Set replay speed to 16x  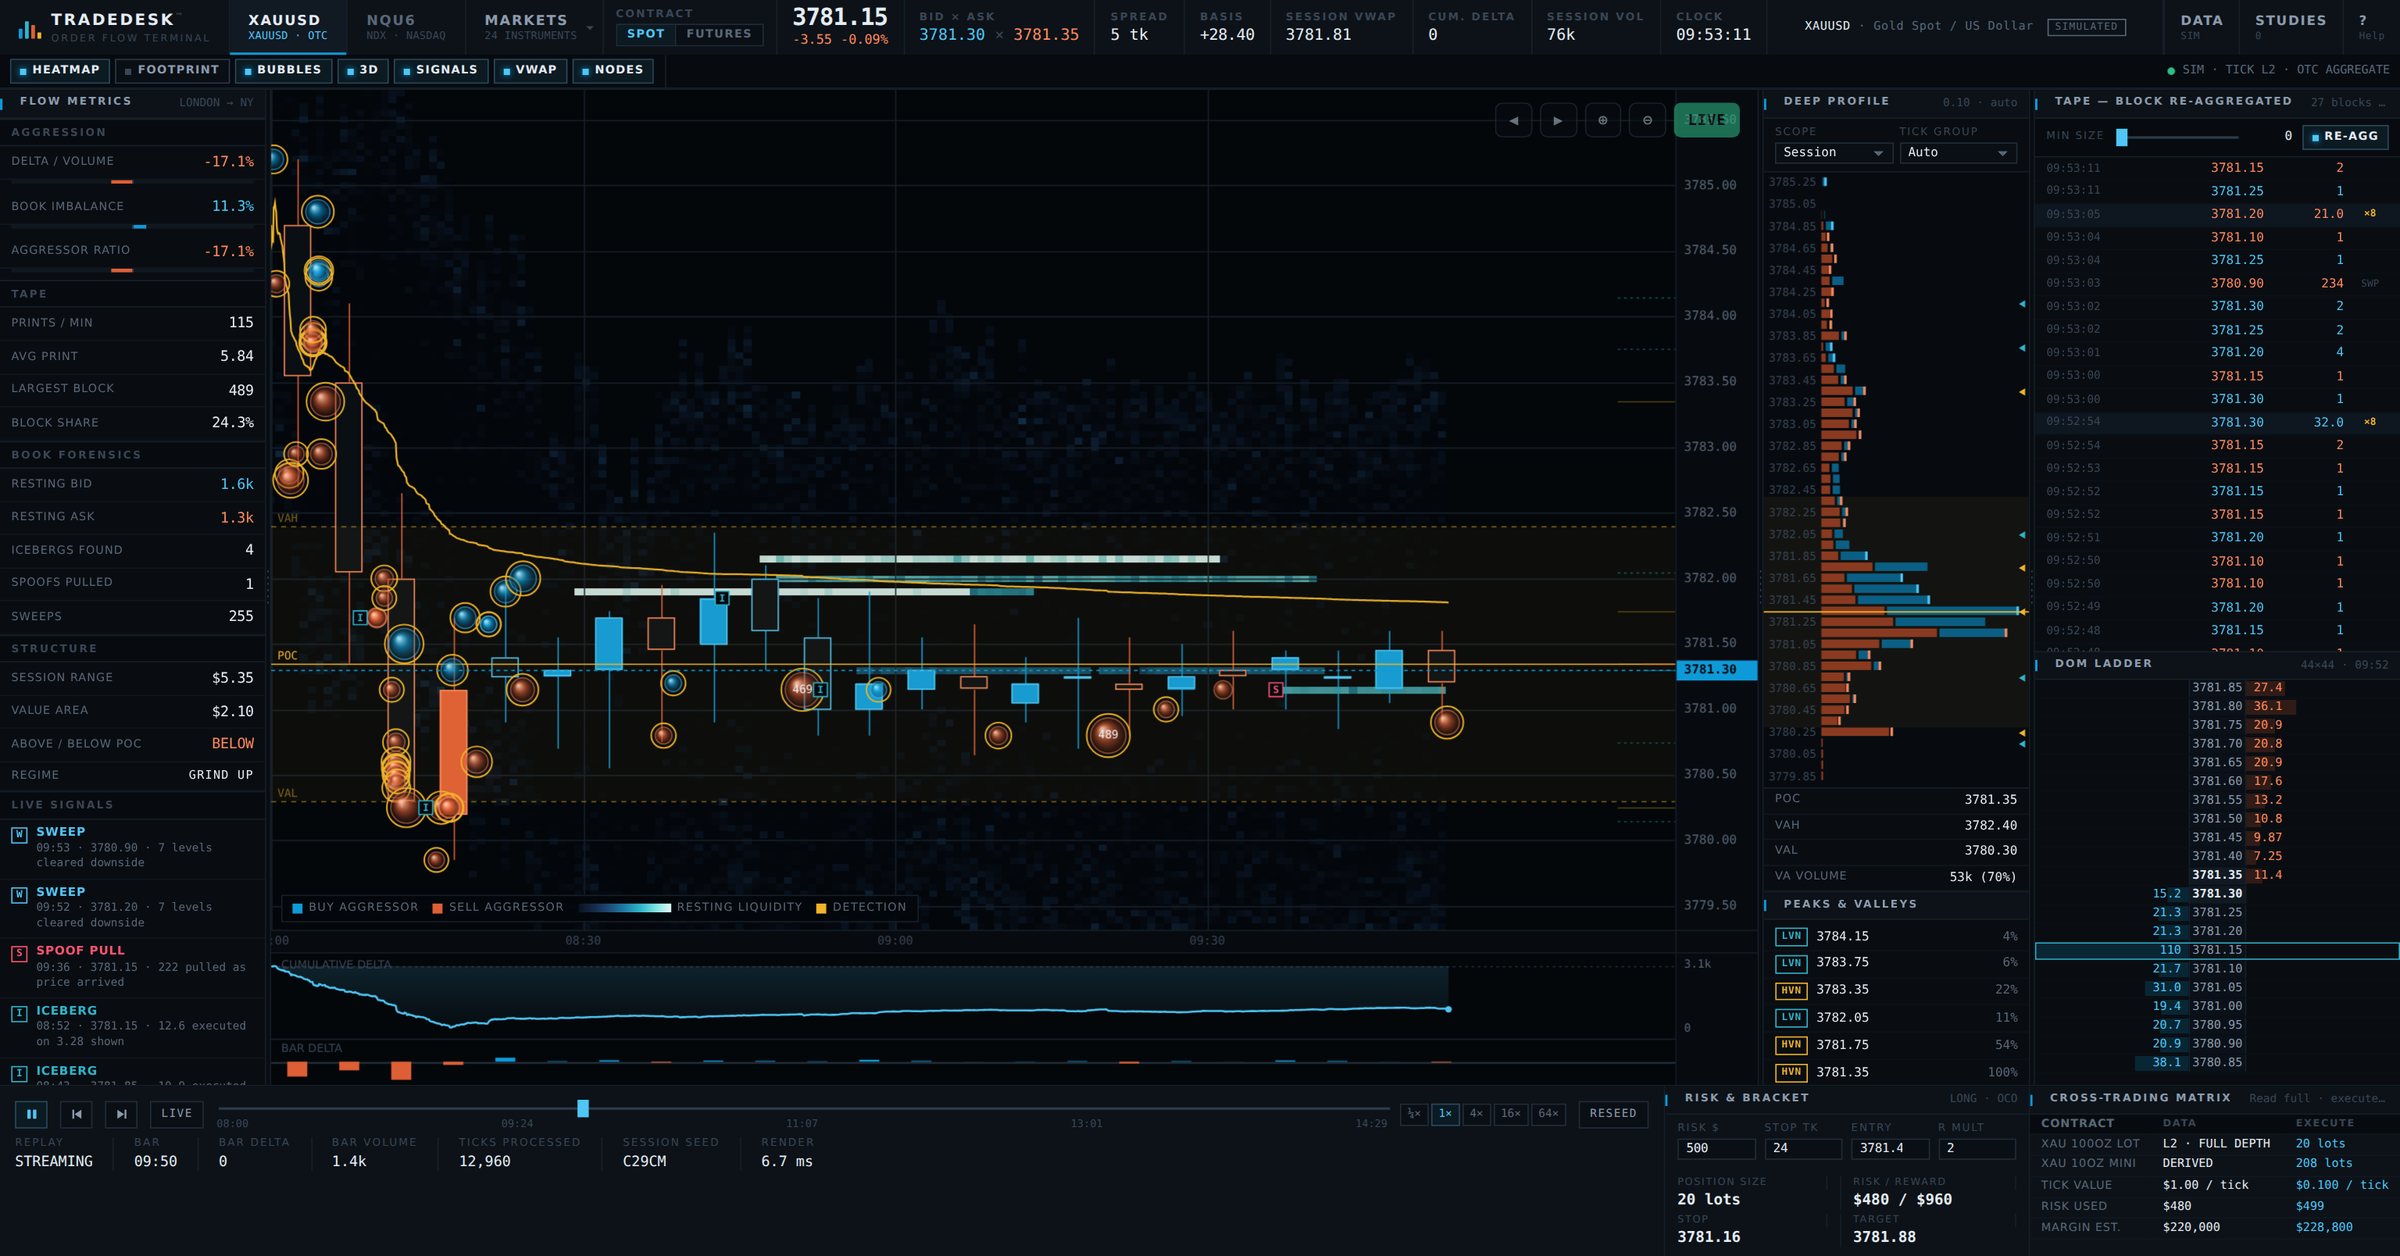coord(1510,1113)
